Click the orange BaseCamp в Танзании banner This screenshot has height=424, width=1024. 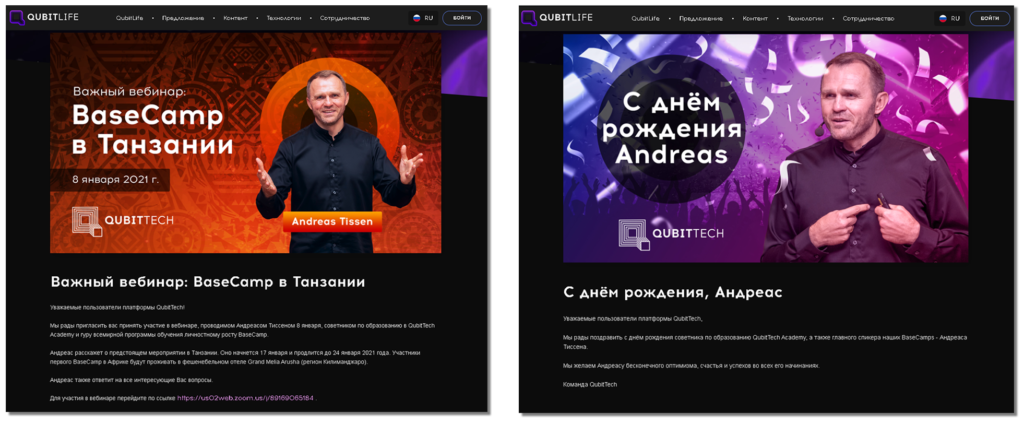click(x=246, y=143)
